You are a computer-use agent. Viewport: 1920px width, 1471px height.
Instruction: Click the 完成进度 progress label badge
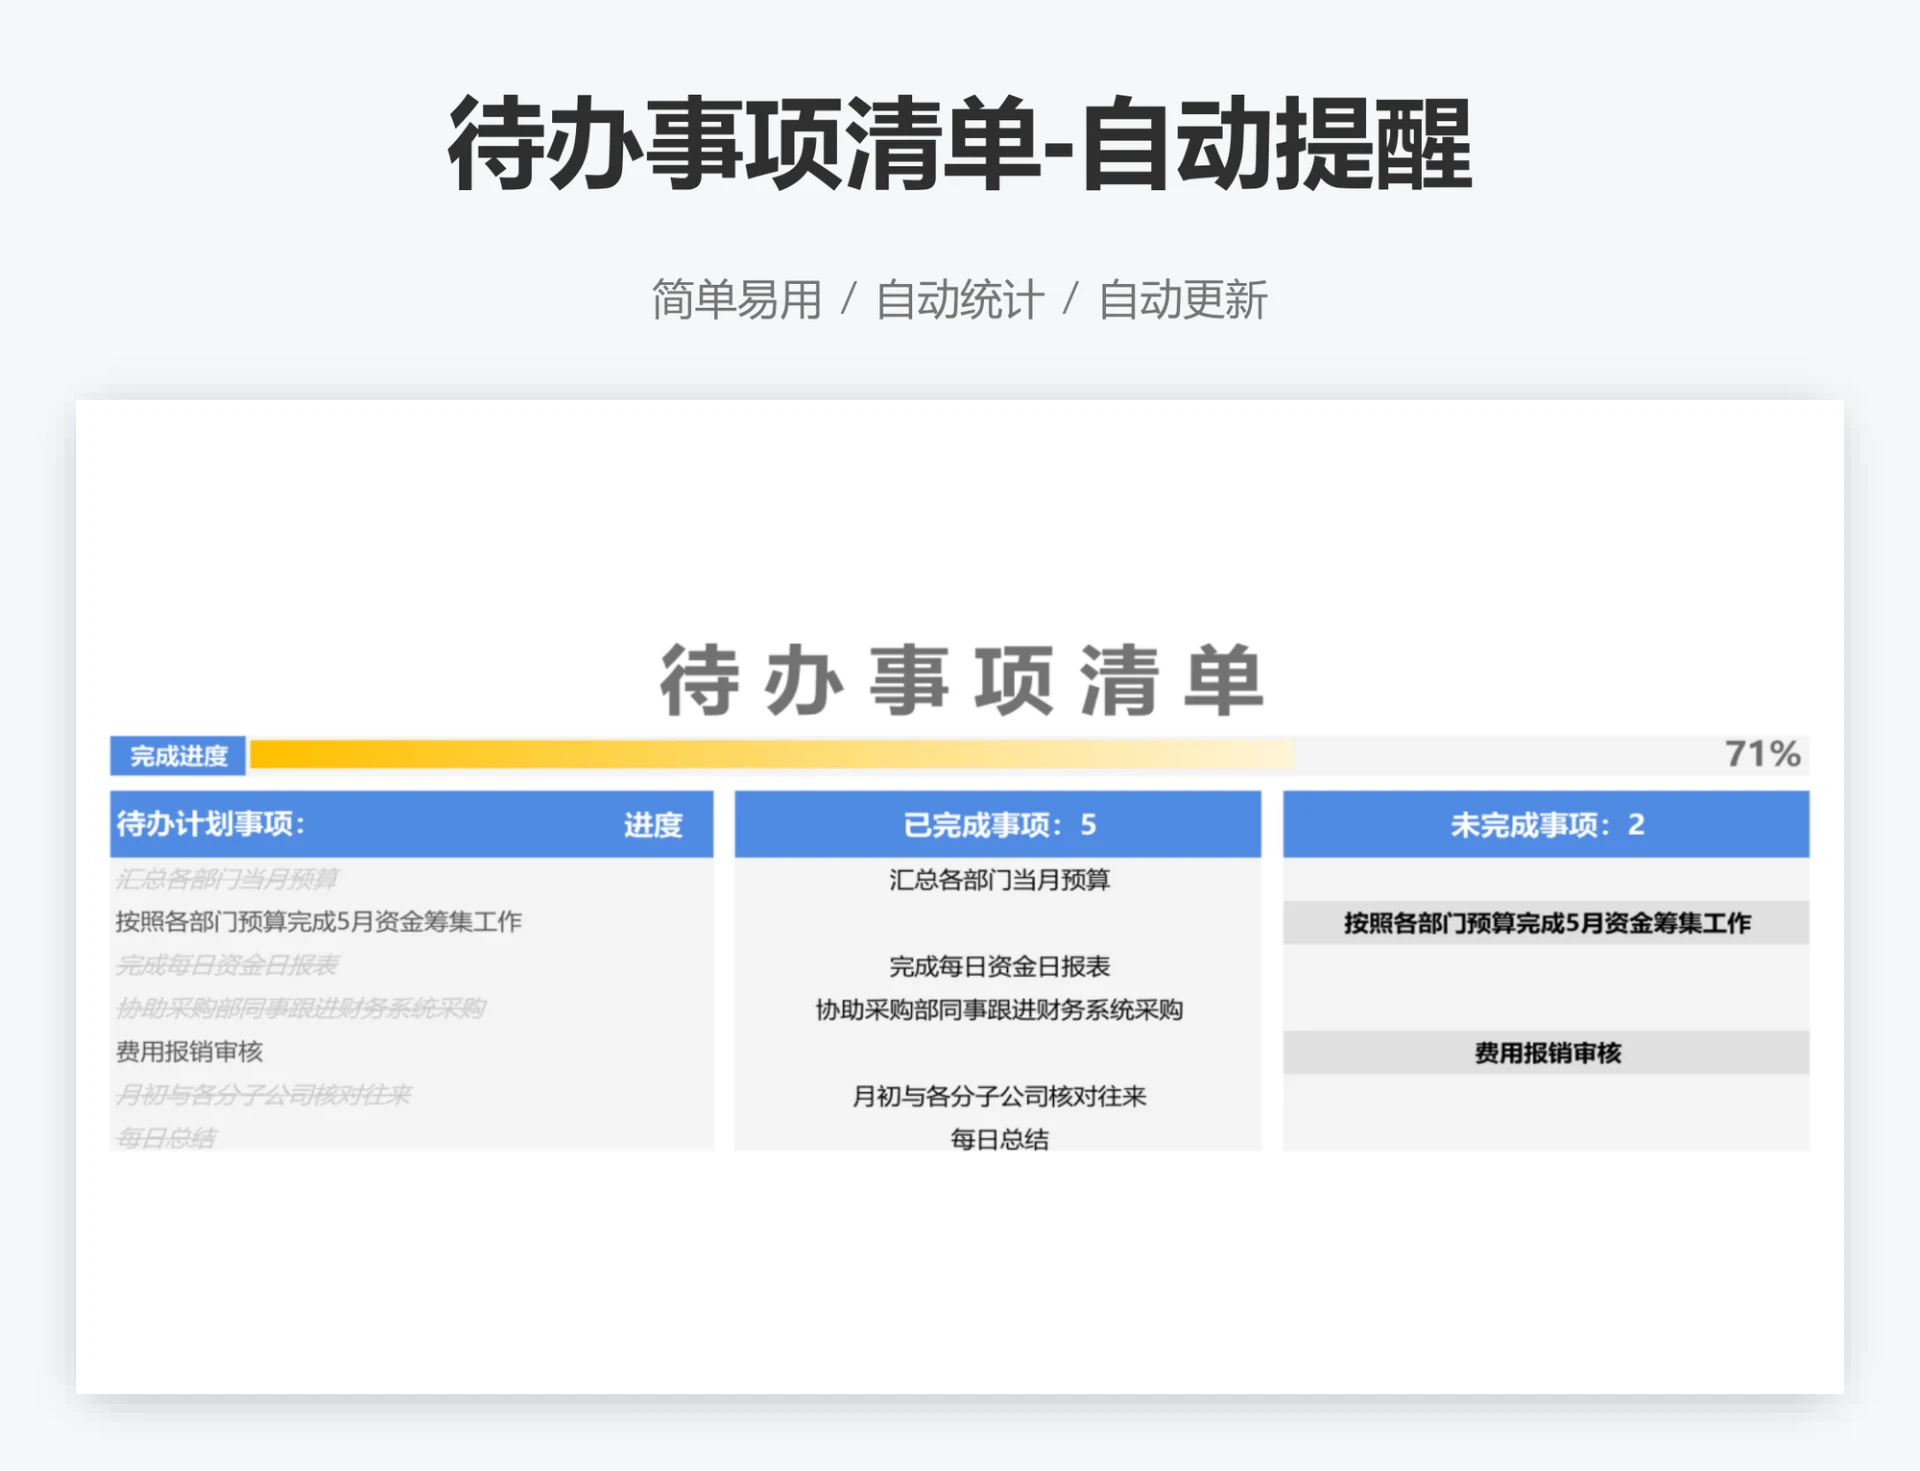tap(178, 755)
